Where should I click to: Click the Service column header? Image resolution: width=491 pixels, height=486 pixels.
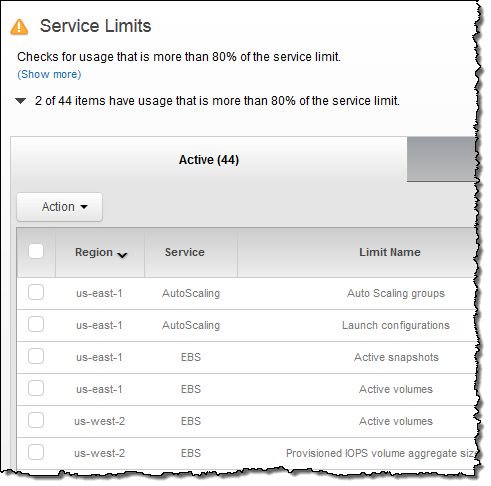[x=185, y=252]
